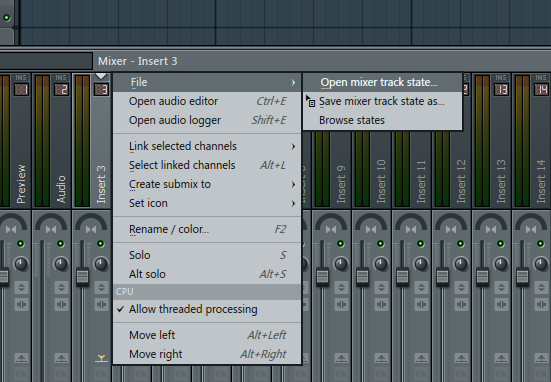
Task: Click the Insert 3 volume fader handle
Action: (x=83, y=276)
